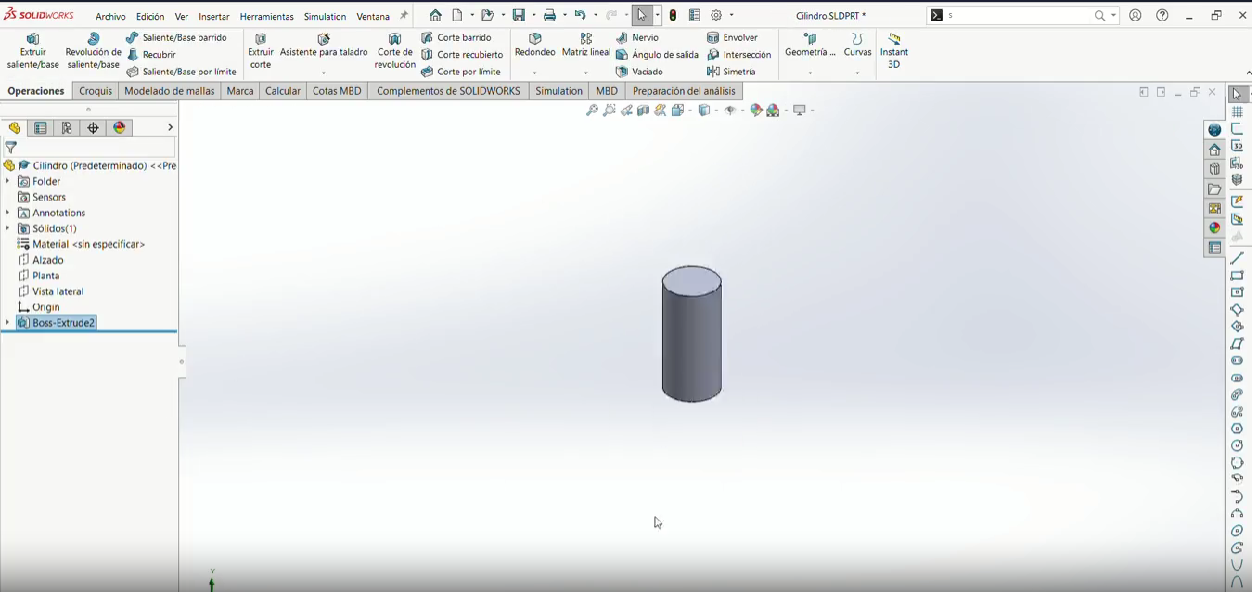Click the Undo icon
This screenshot has height=592, width=1252.
pyautogui.click(x=579, y=16)
